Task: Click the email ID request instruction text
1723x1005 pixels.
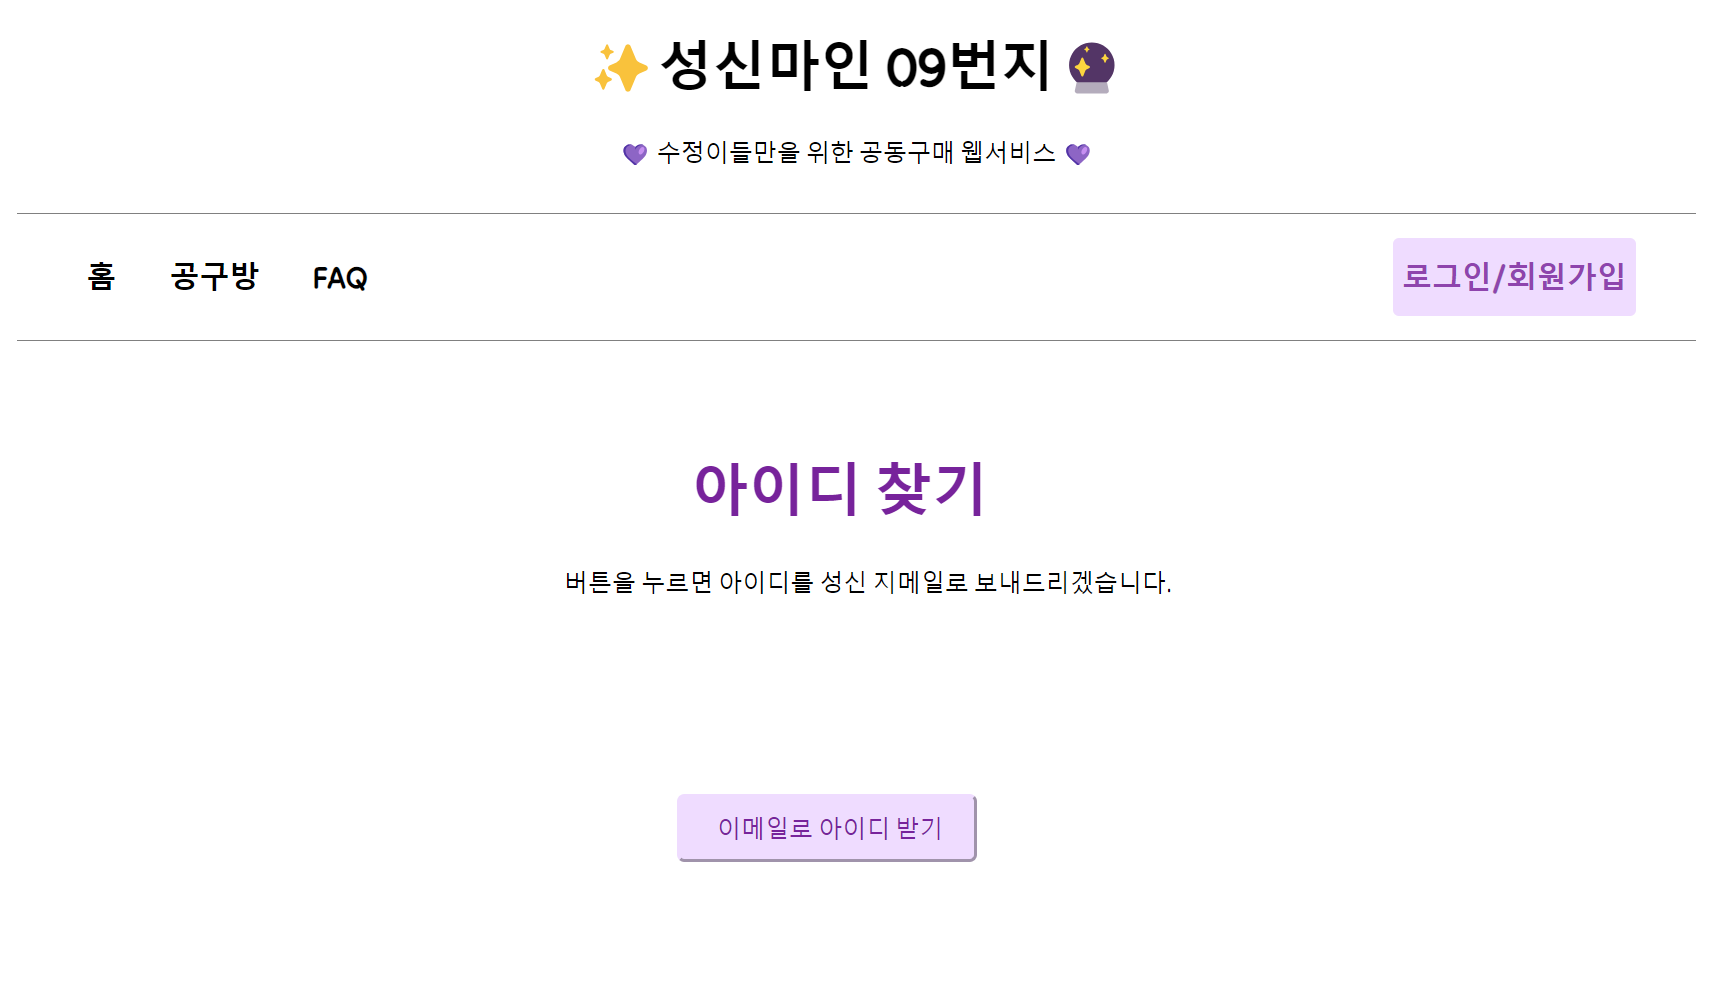Action: point(868,581)
